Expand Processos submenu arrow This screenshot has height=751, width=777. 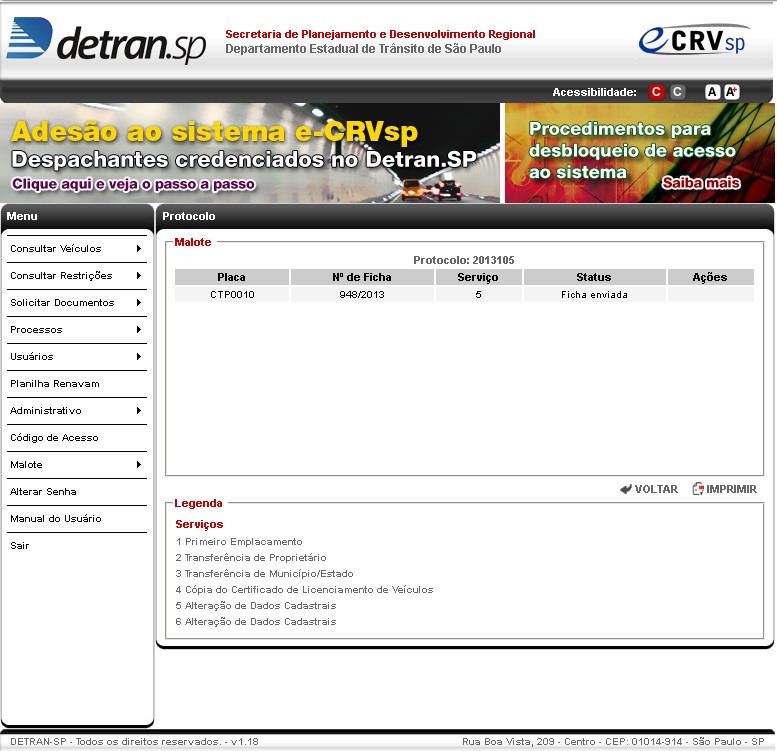pos(139,329)
